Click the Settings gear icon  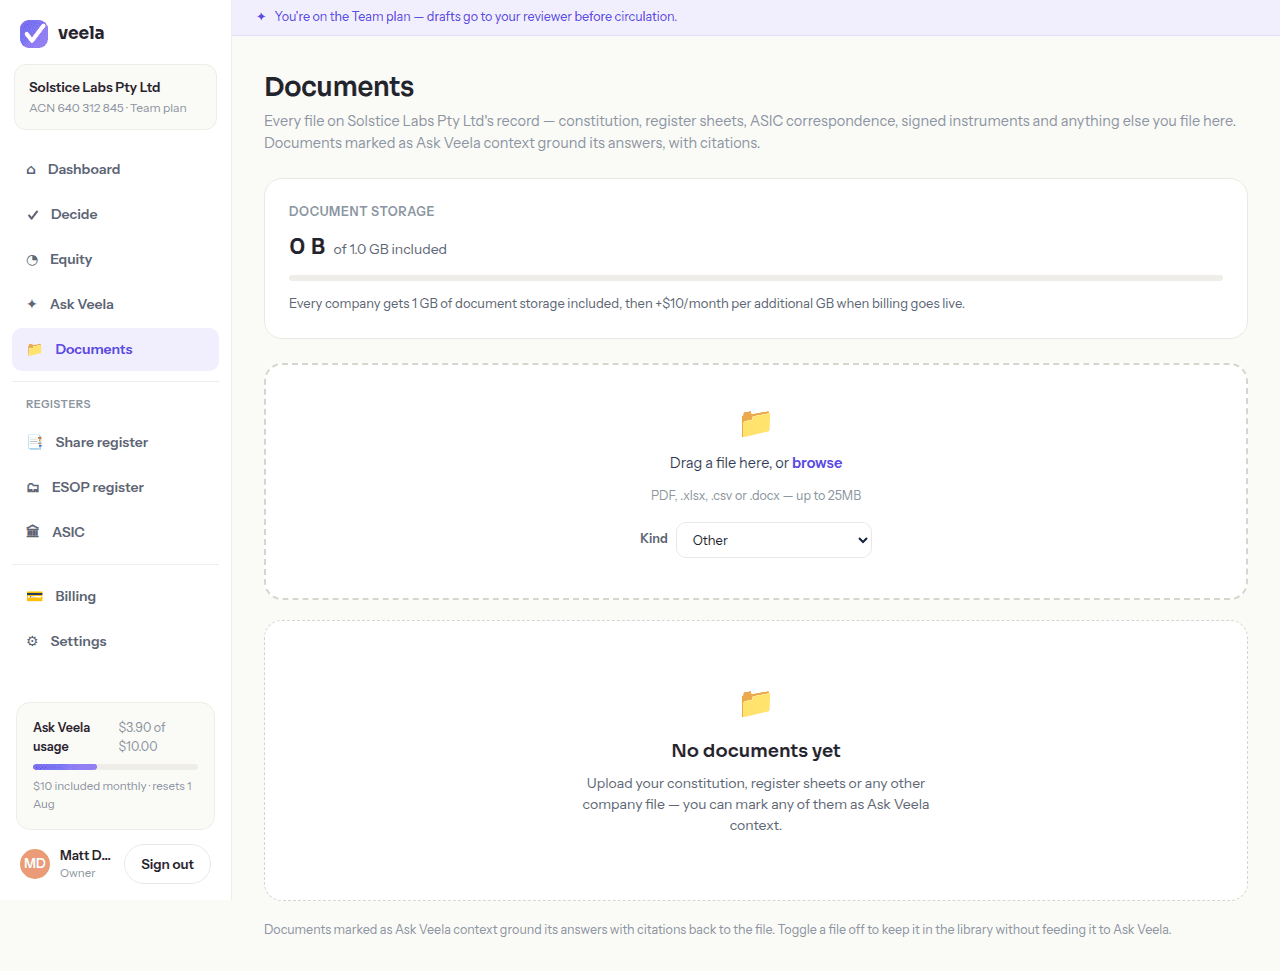(32, 641)
